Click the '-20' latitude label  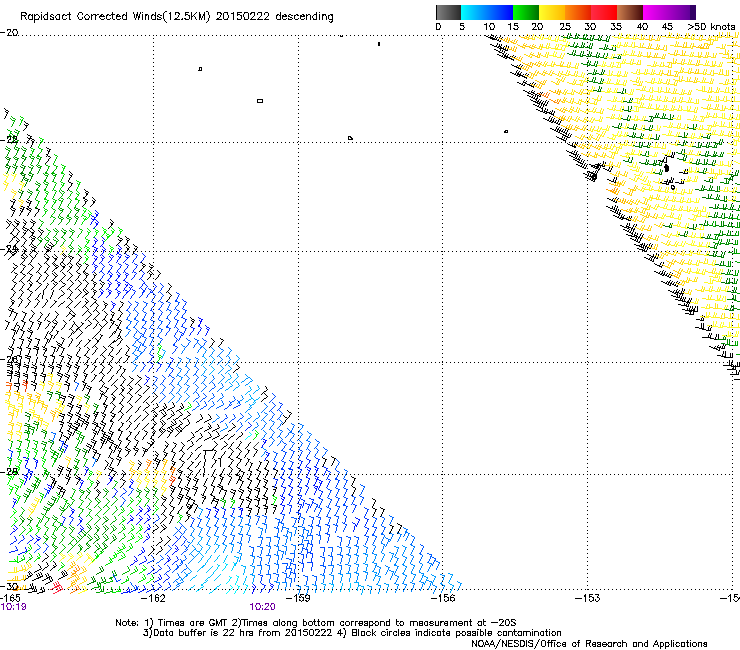tap(9, 33)
